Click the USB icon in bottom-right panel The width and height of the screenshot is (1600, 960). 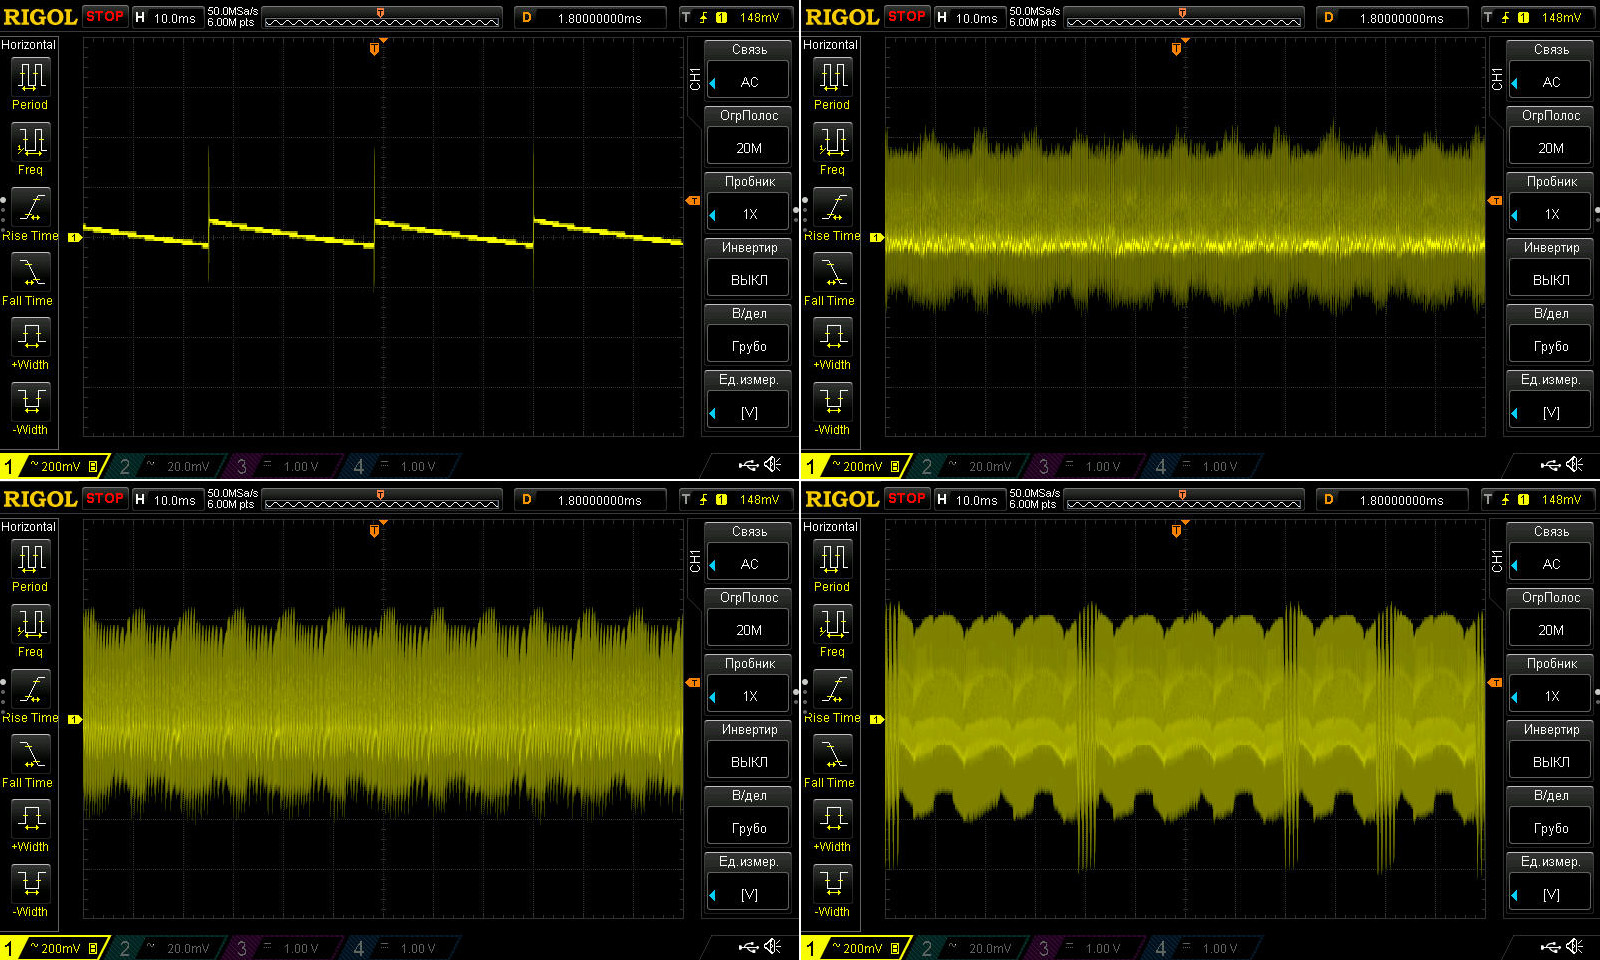[x=1550, y=946]
